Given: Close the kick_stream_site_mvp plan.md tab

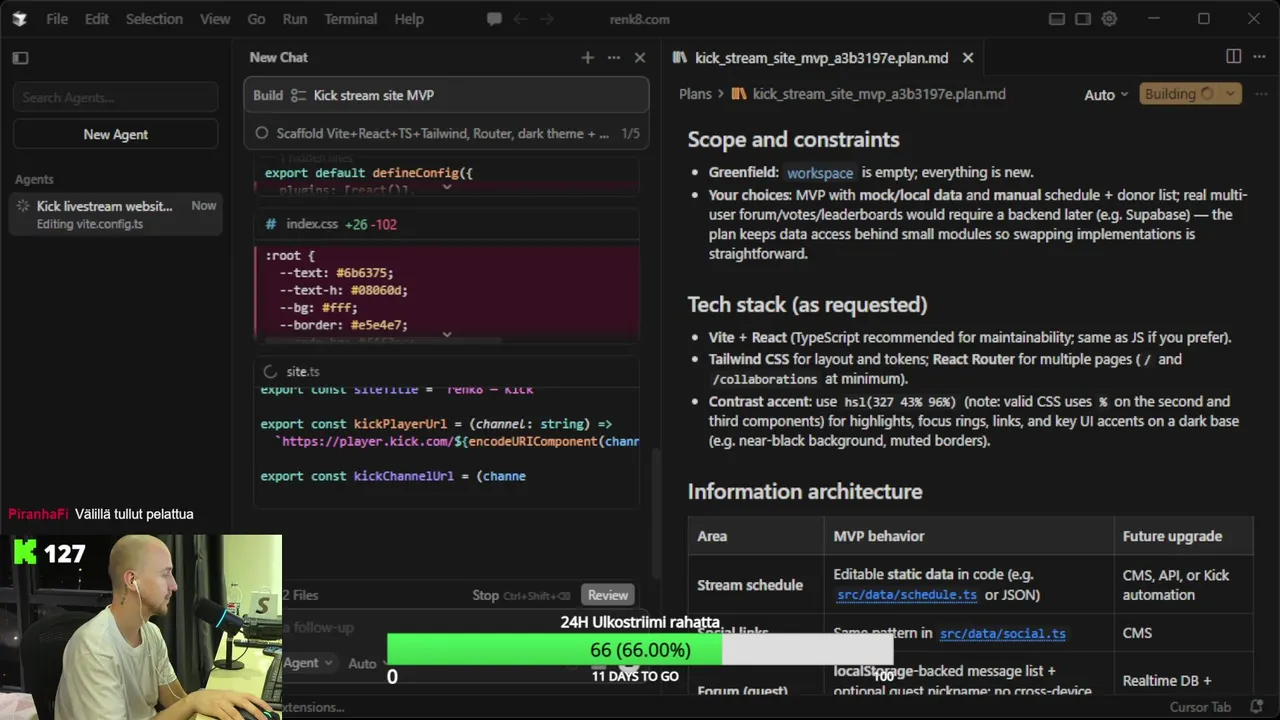Looking at the screenshot, I should coord(967,58).
